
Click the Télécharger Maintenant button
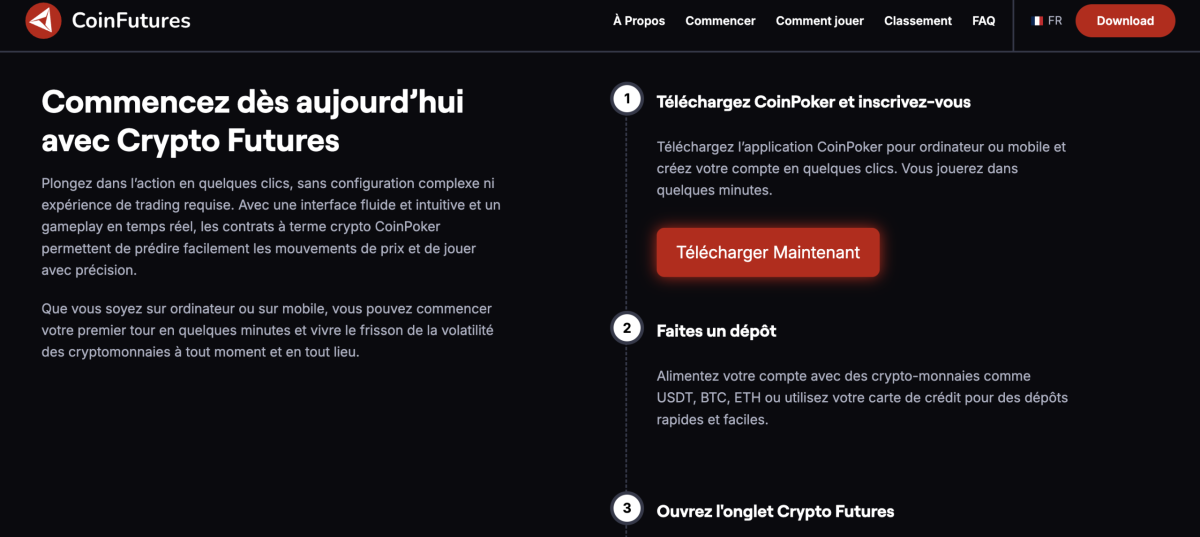[x=768, y=253]
